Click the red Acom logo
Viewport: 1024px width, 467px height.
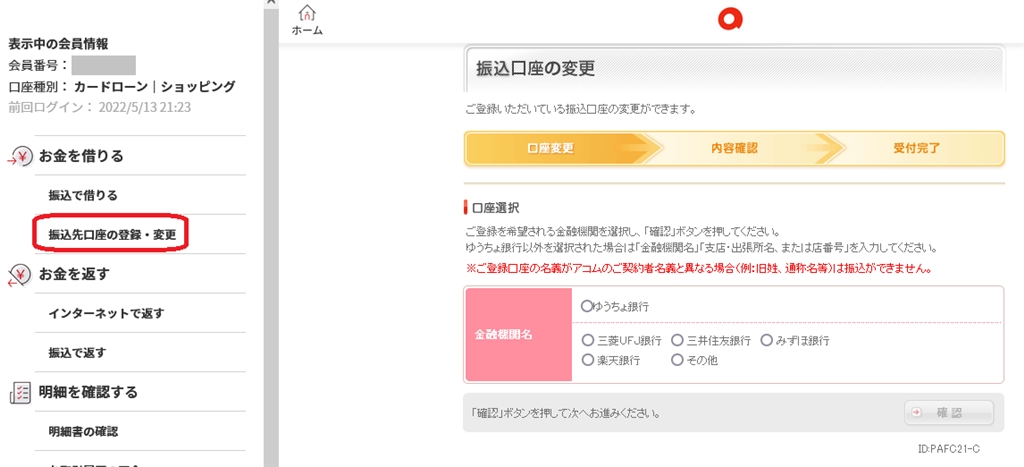click(732, 20)
